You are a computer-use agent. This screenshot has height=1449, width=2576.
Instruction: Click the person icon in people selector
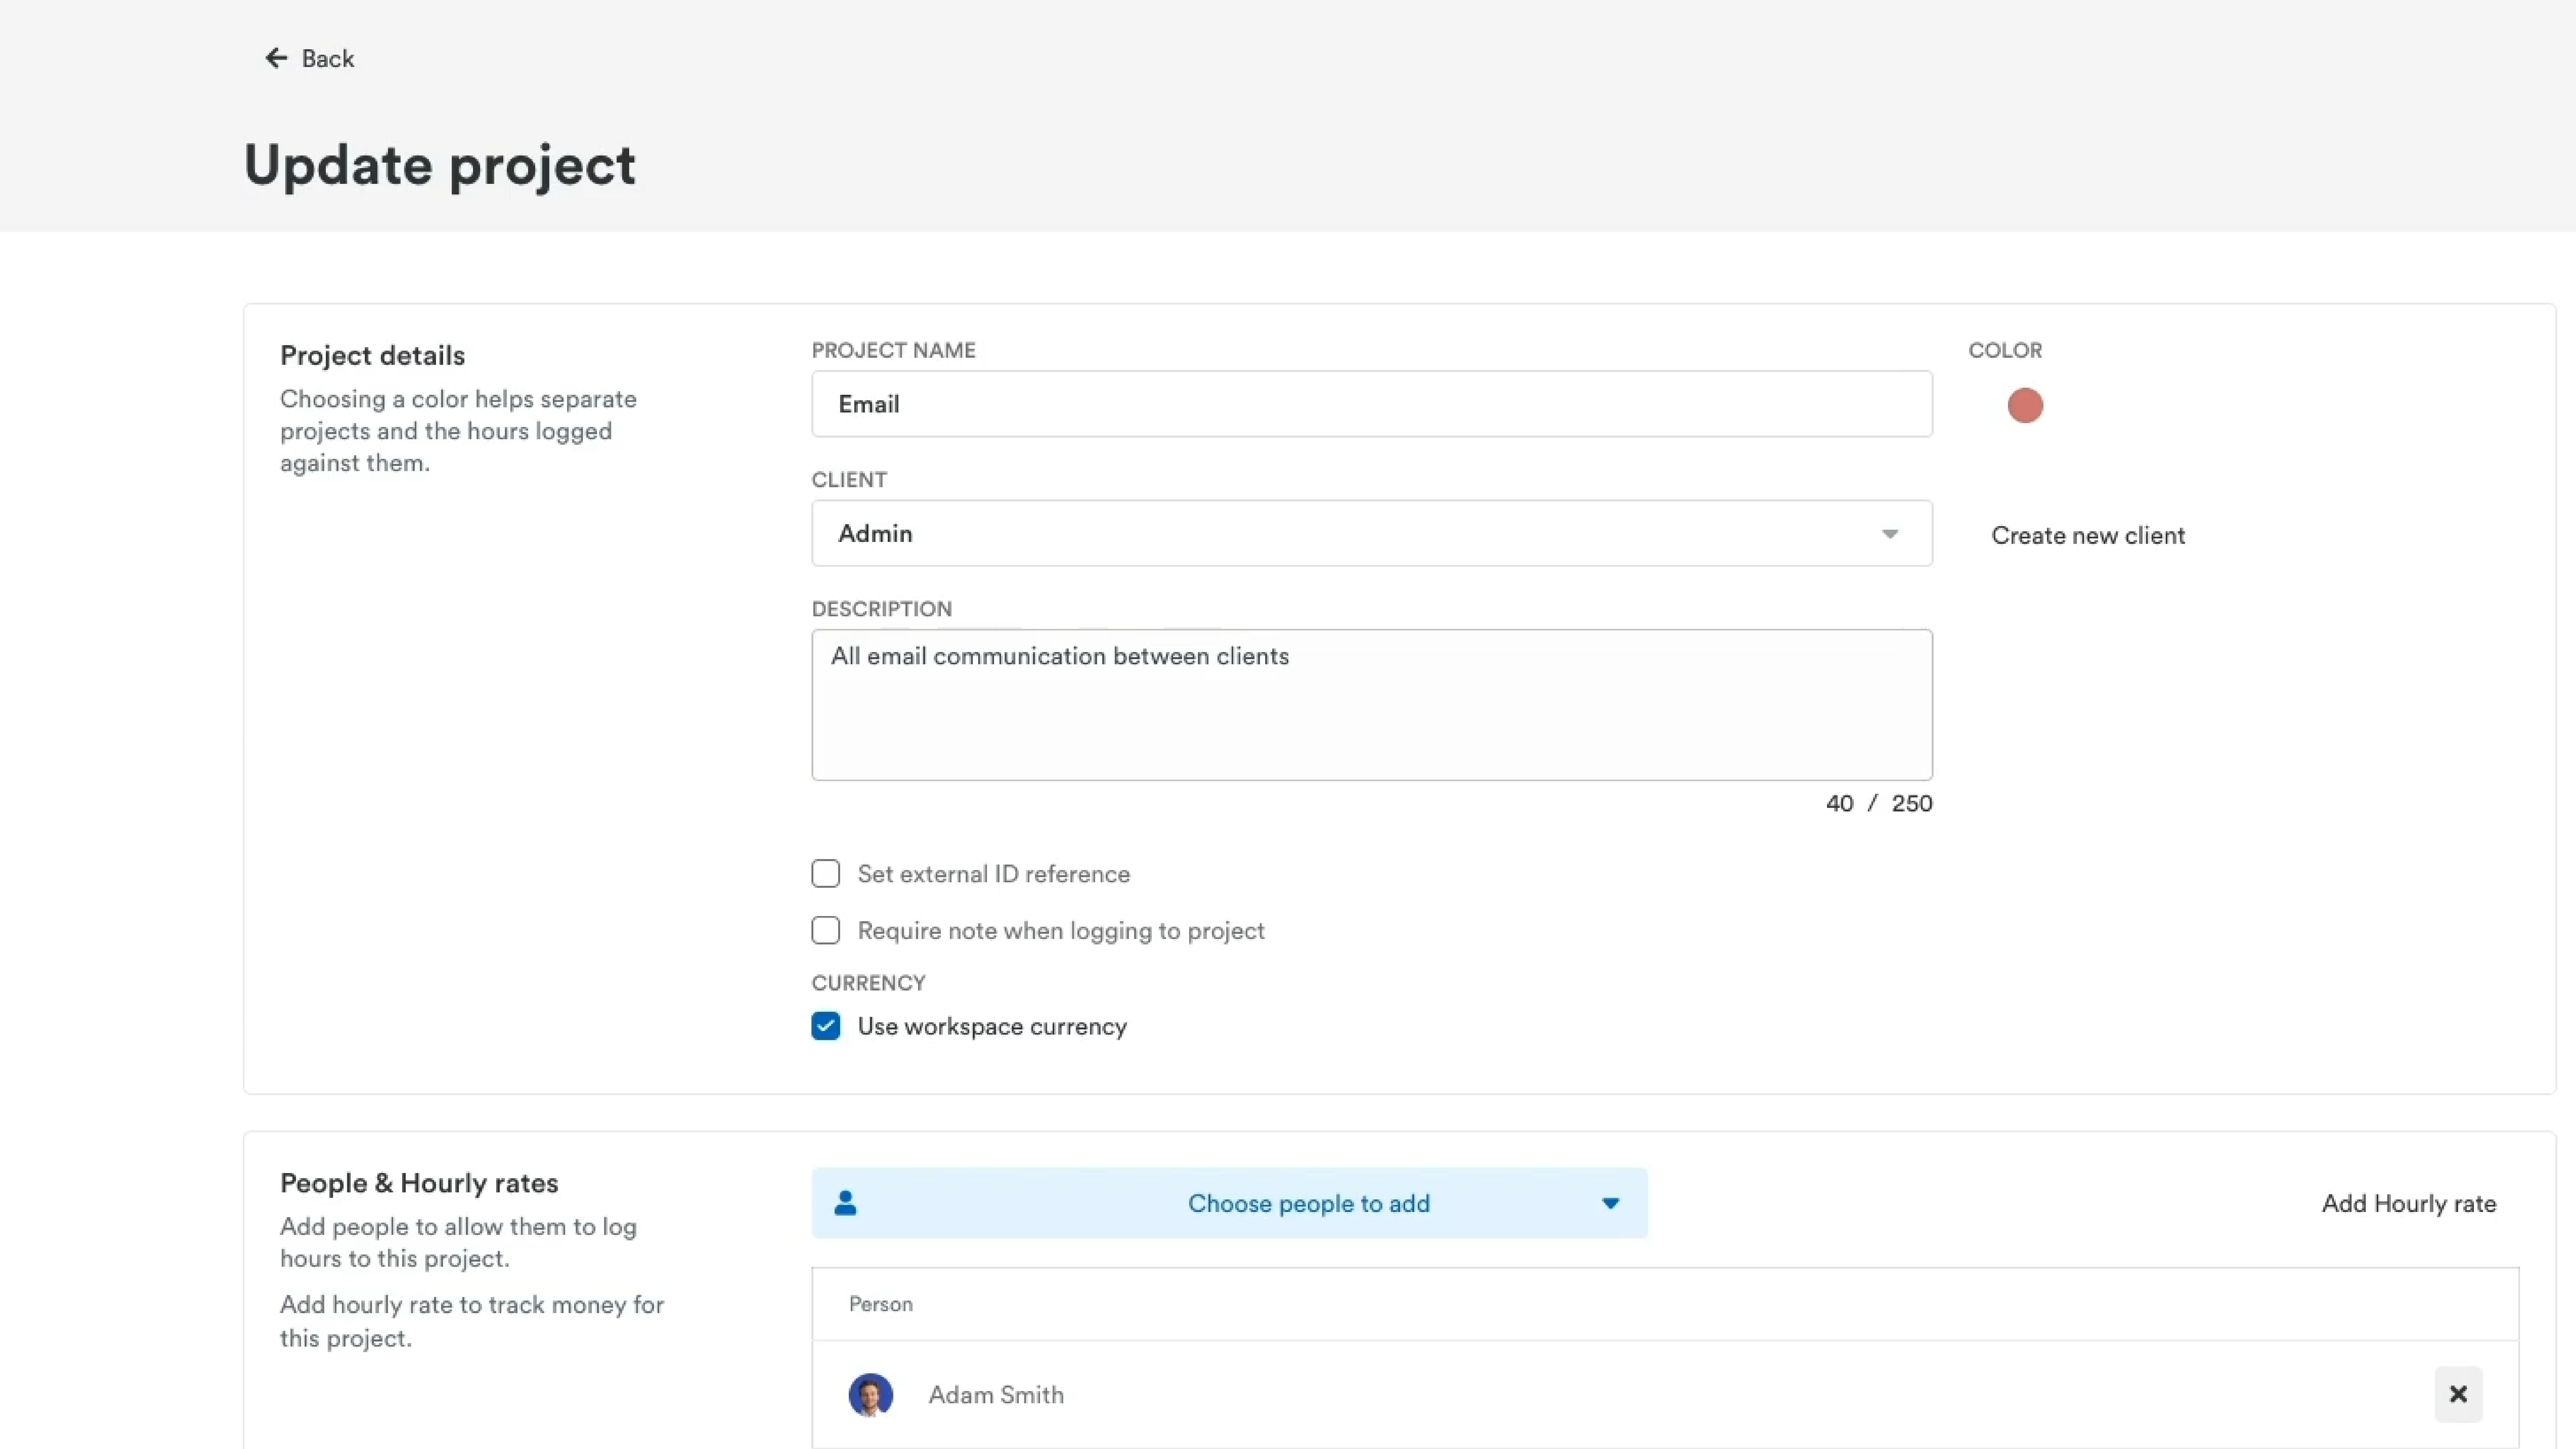[x=845, y=1203]
